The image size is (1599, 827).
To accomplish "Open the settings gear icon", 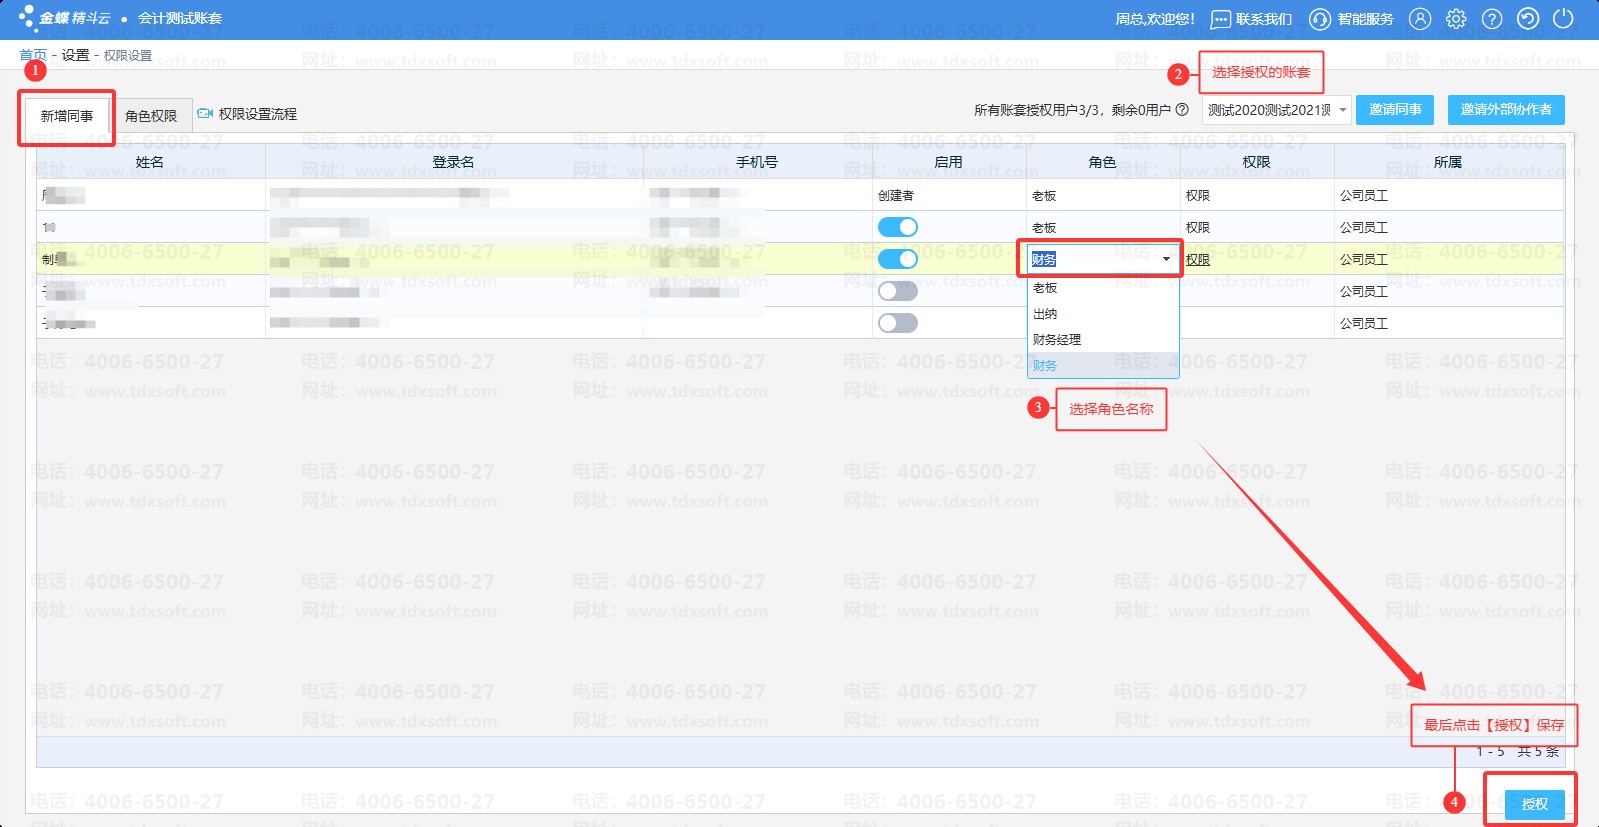I will tap(1456, 19).
